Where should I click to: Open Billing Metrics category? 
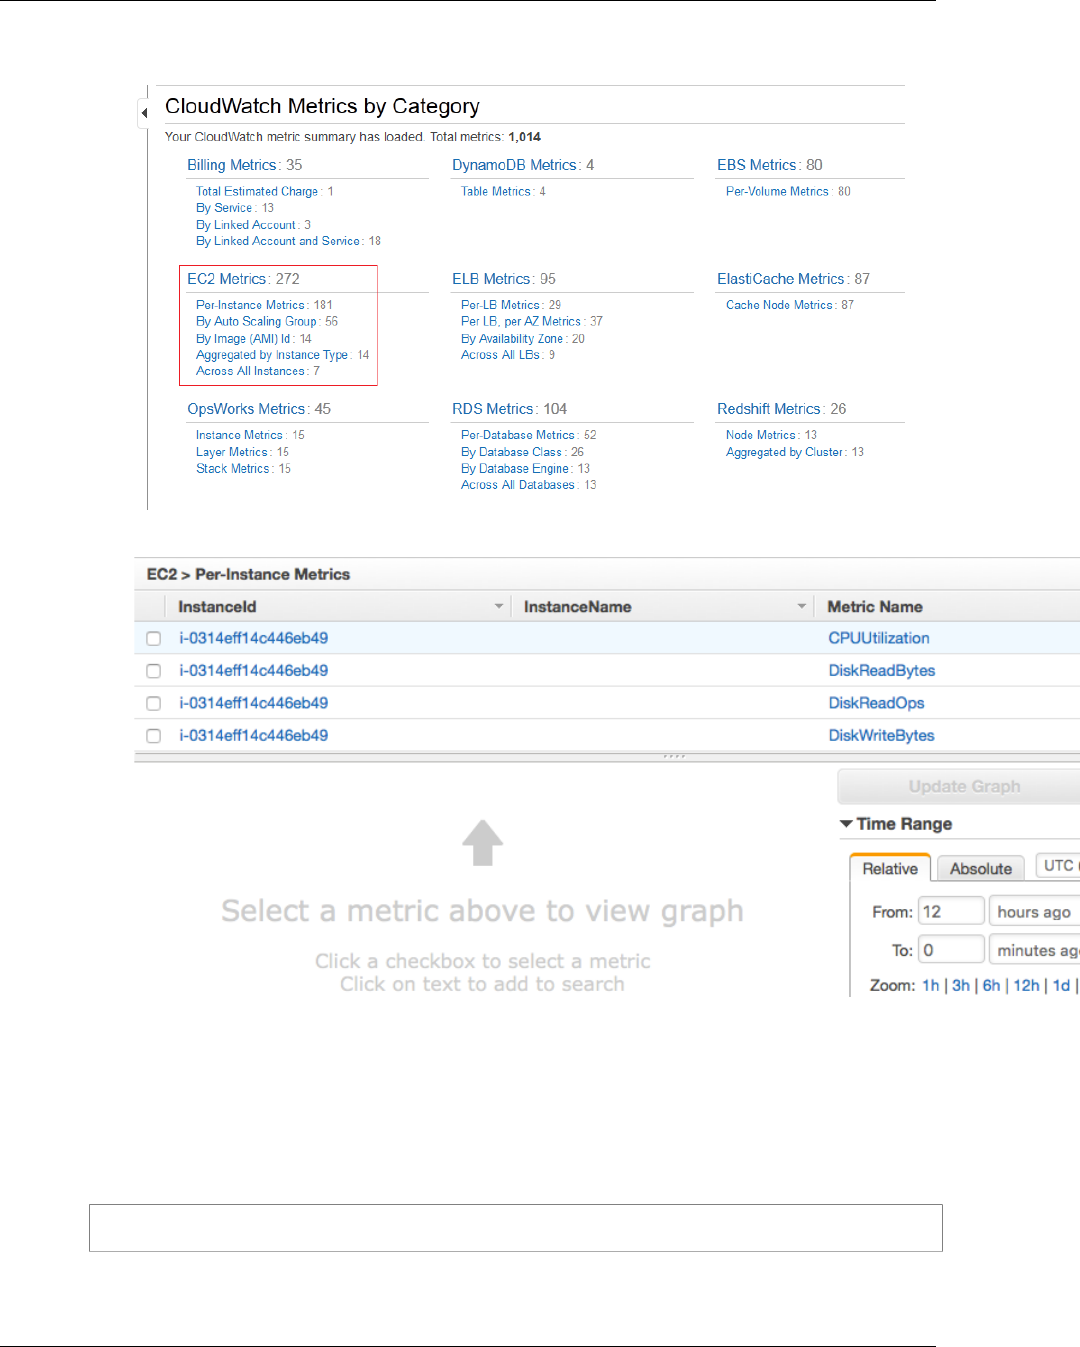click(231, 165)
